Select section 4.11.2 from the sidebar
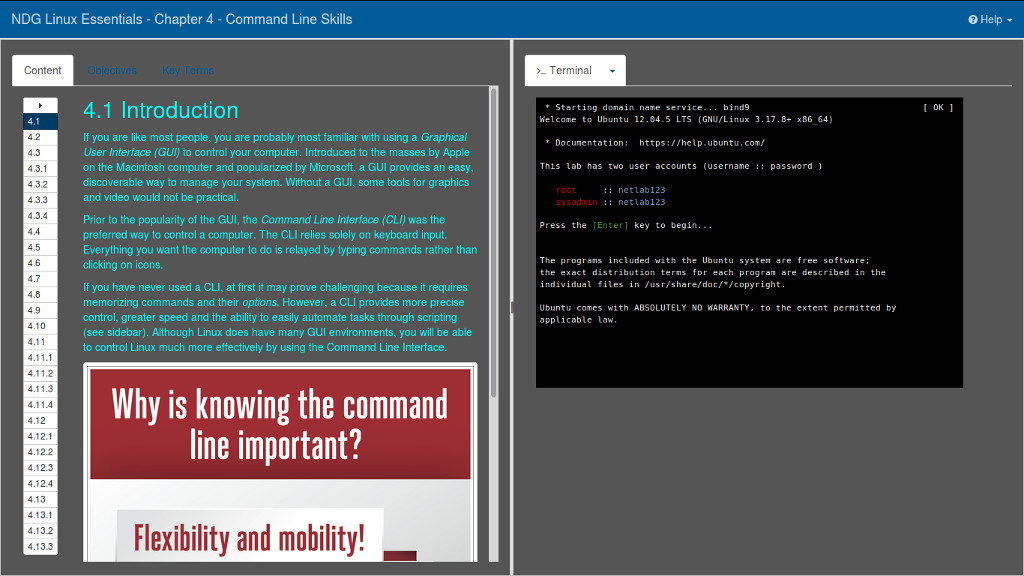The image size is (1024, 576). click(40, 372)
